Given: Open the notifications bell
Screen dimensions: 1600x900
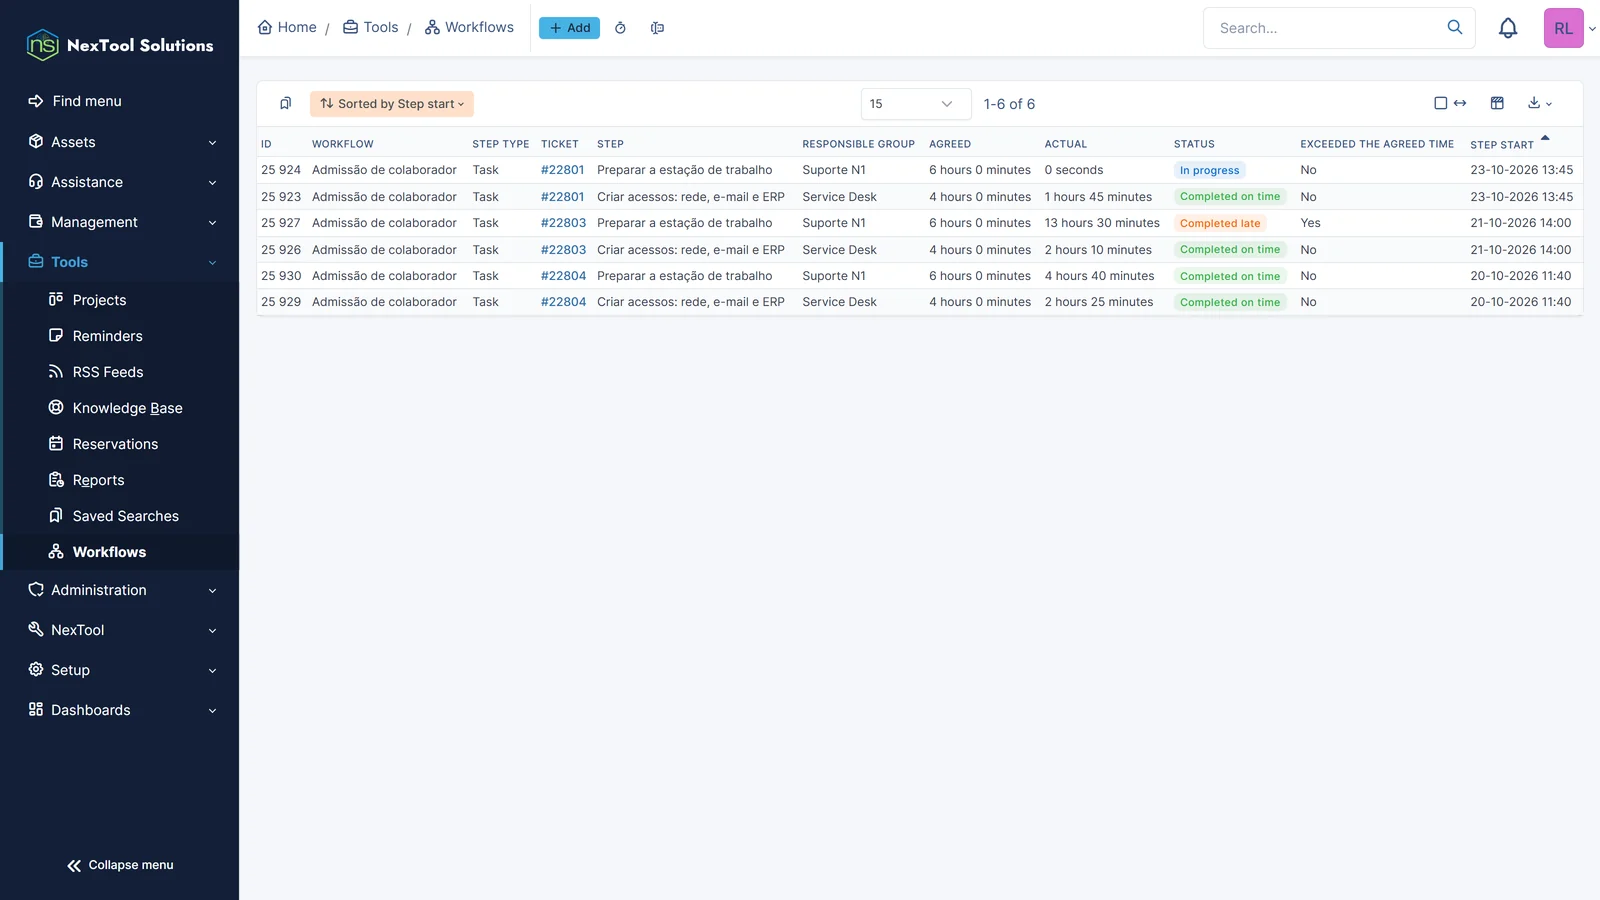Looking at the screenshot, I should point(1508,28).
